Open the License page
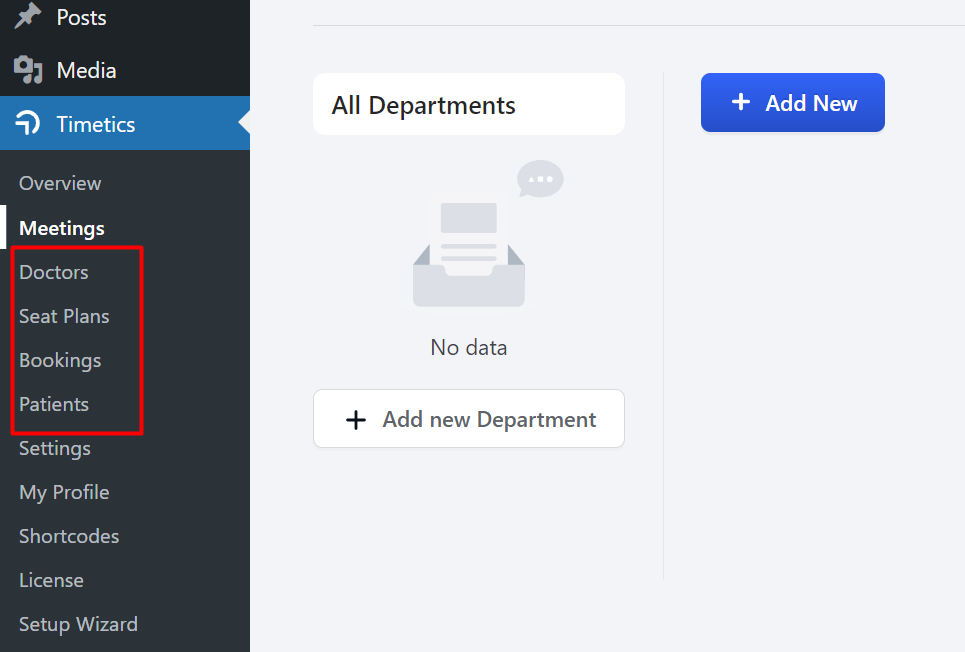 click(x=52, y=581)
